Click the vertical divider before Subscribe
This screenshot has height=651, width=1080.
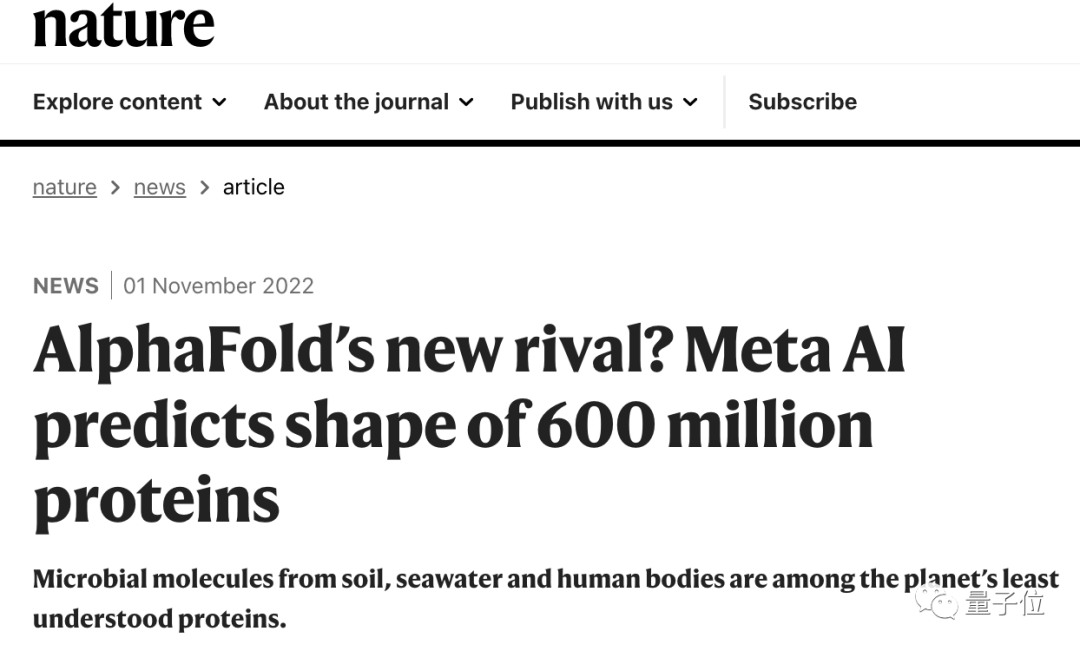724,102
